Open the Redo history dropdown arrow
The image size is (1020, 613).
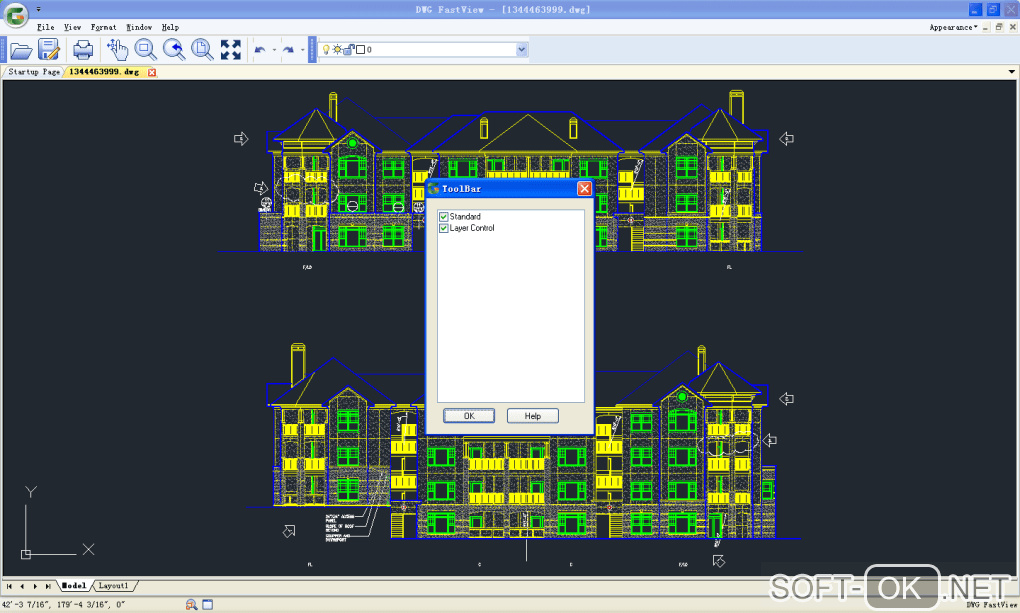click(x=302, y=50)
